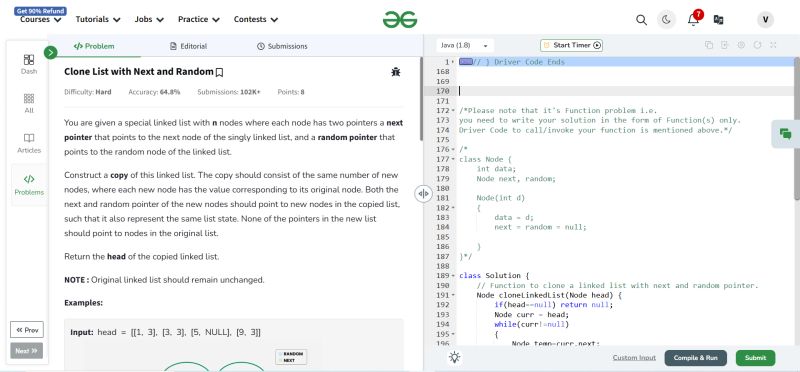
Task: Switch to the Editorial tab
Action: [x=188, y=46]
